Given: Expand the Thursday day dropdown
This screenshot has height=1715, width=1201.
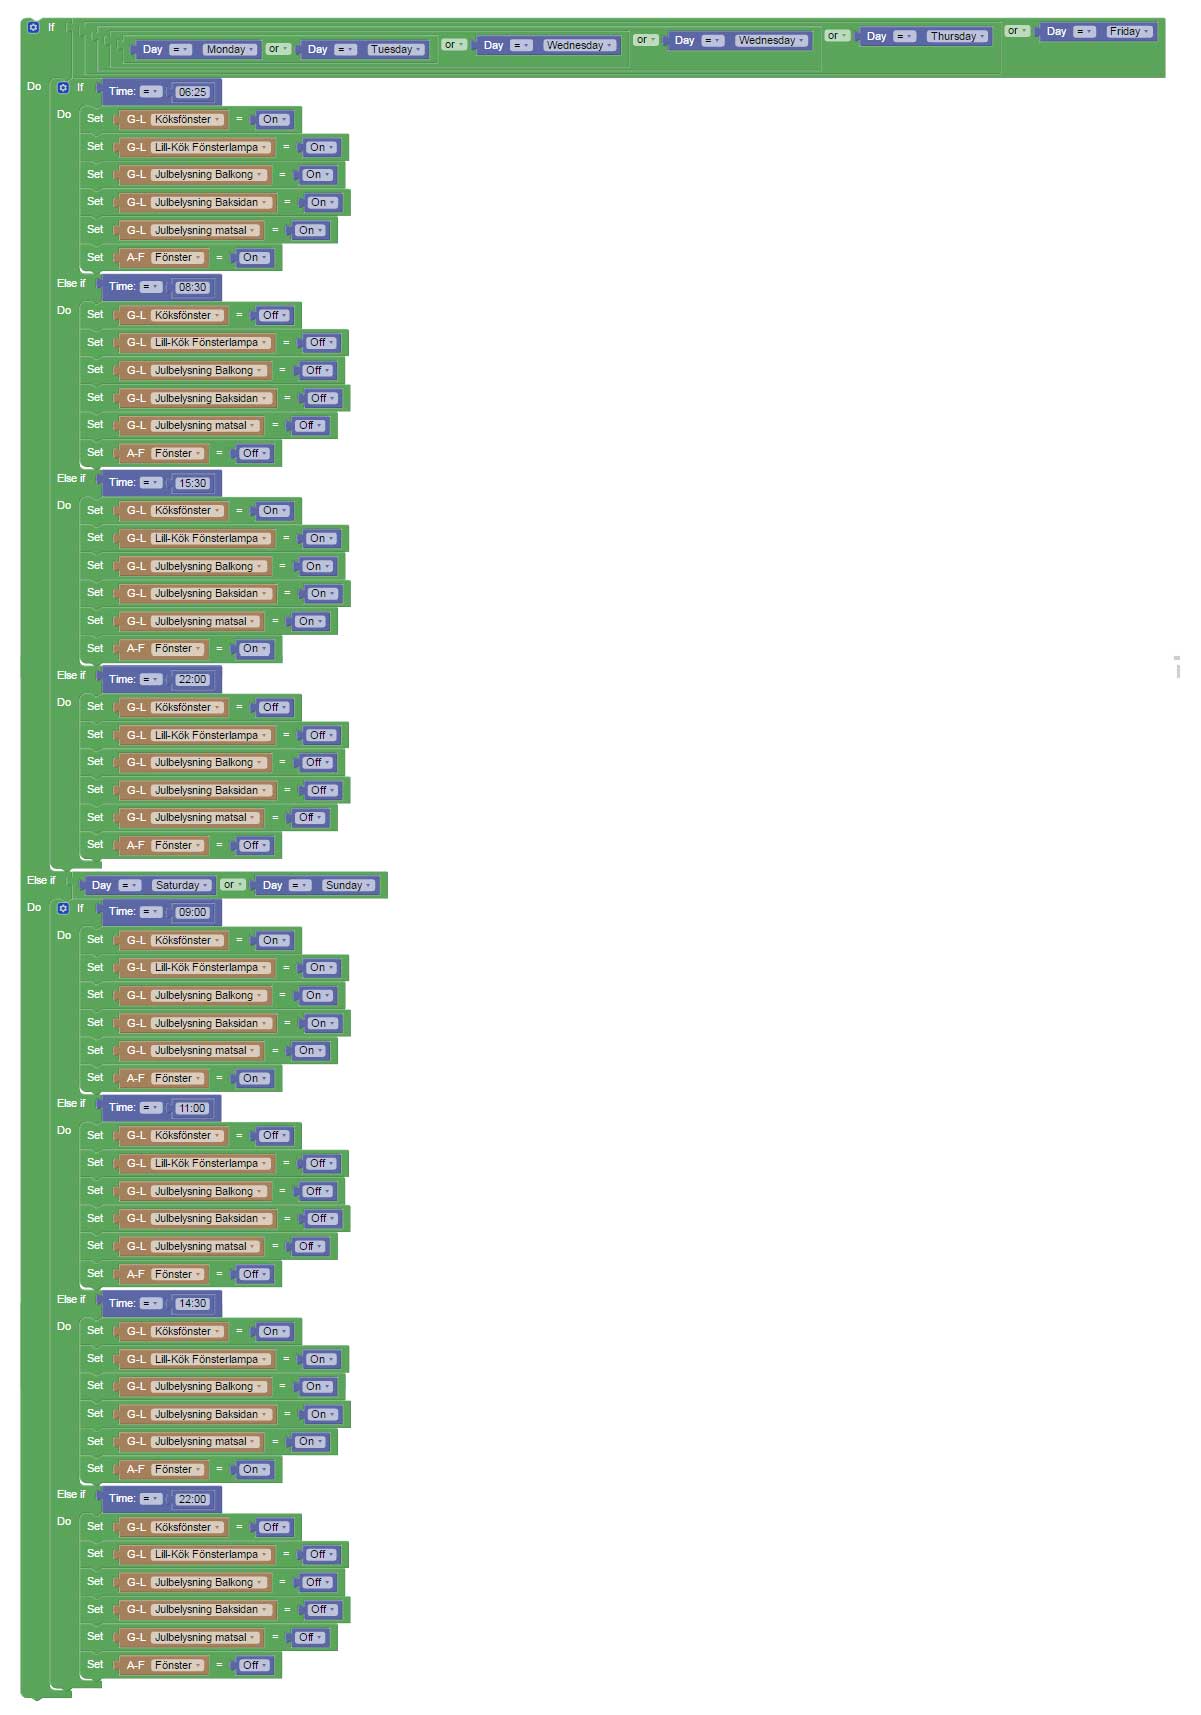Looking at the screenshot, I should pyautogui.click(x=957, y=36).
